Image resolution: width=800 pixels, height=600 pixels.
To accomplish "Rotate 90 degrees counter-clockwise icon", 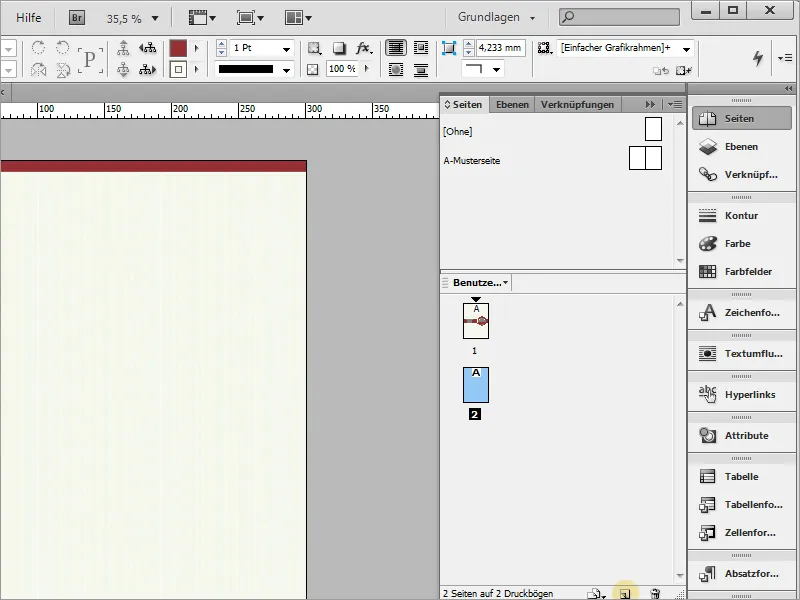I will pyautogui.click(x=62, y=48).
